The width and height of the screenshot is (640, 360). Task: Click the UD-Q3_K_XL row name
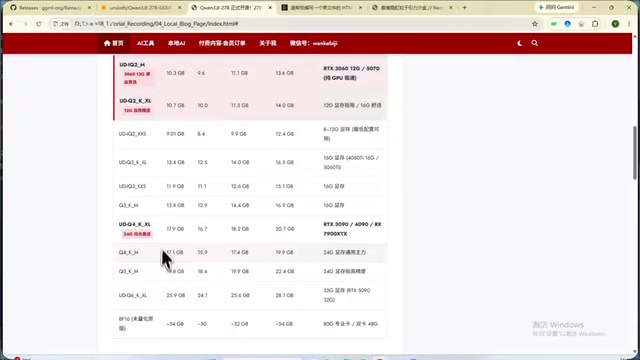[x=133, y=162]
